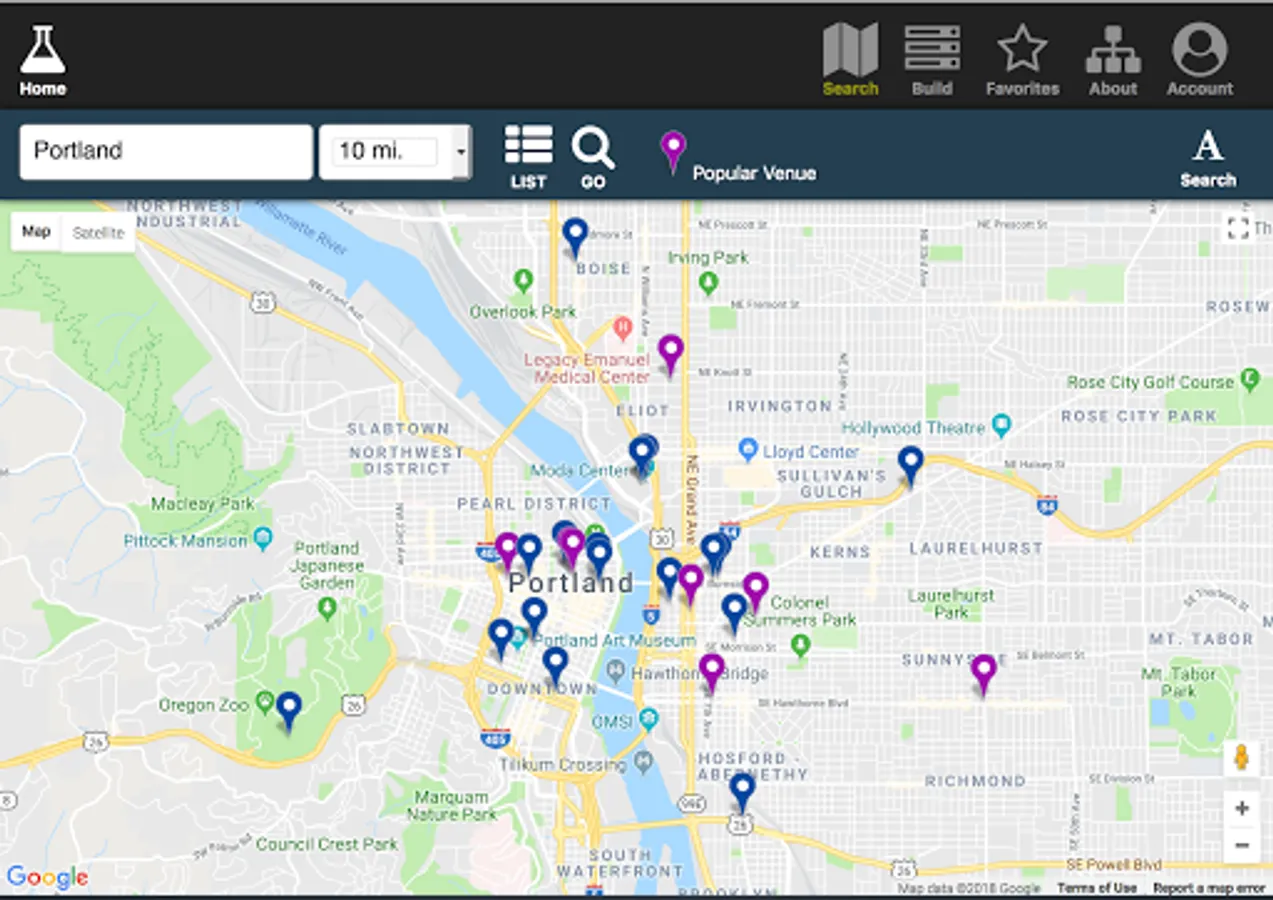Click Hollywood Theatre marker
This screenshot has height=900, width=1273.
1002,428
